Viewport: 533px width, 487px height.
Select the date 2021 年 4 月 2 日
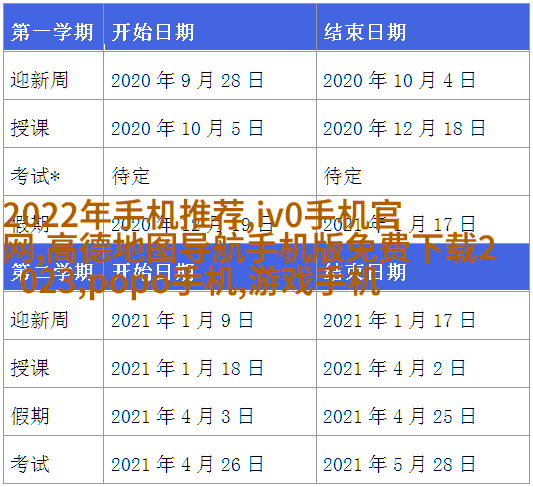pyautogui.click(x=394, y=368)
